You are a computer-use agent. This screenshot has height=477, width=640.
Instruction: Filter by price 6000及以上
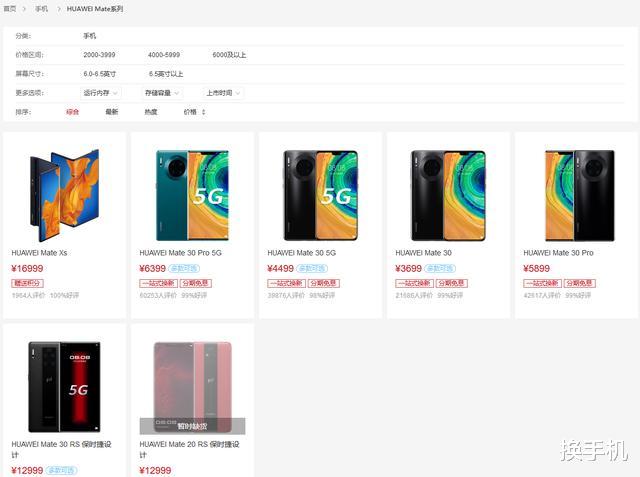tap(229, 55)
